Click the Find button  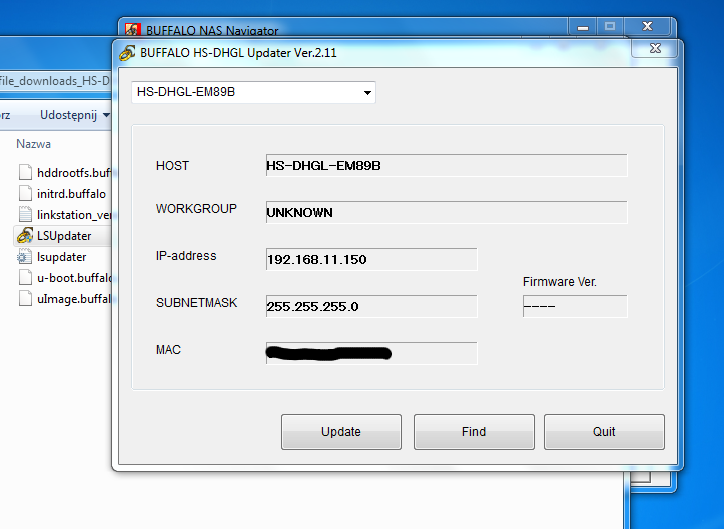click(474, 432)
